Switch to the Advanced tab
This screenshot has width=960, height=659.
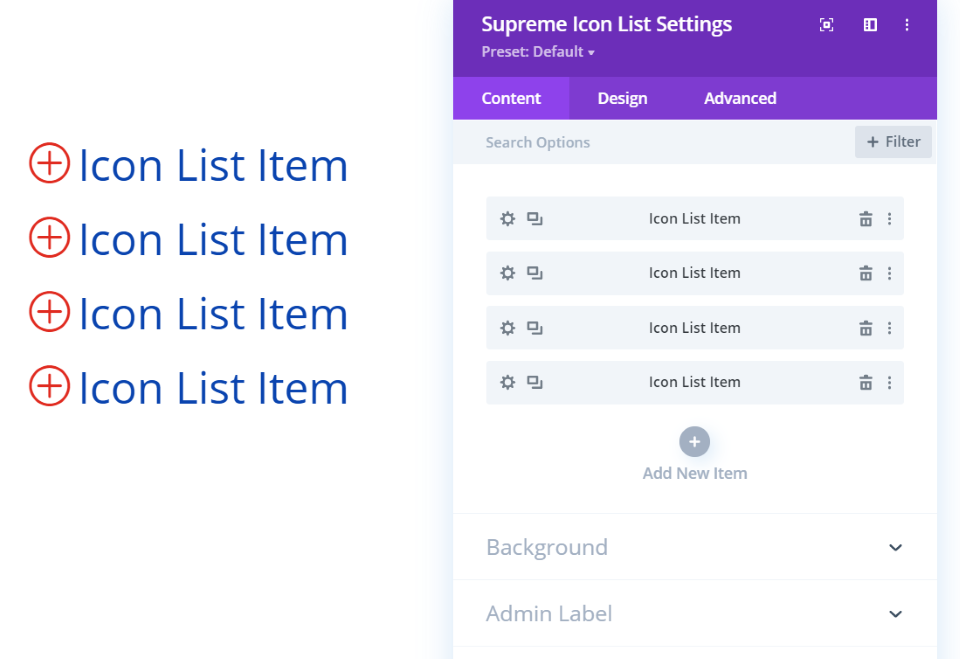(x=740, y=98)
